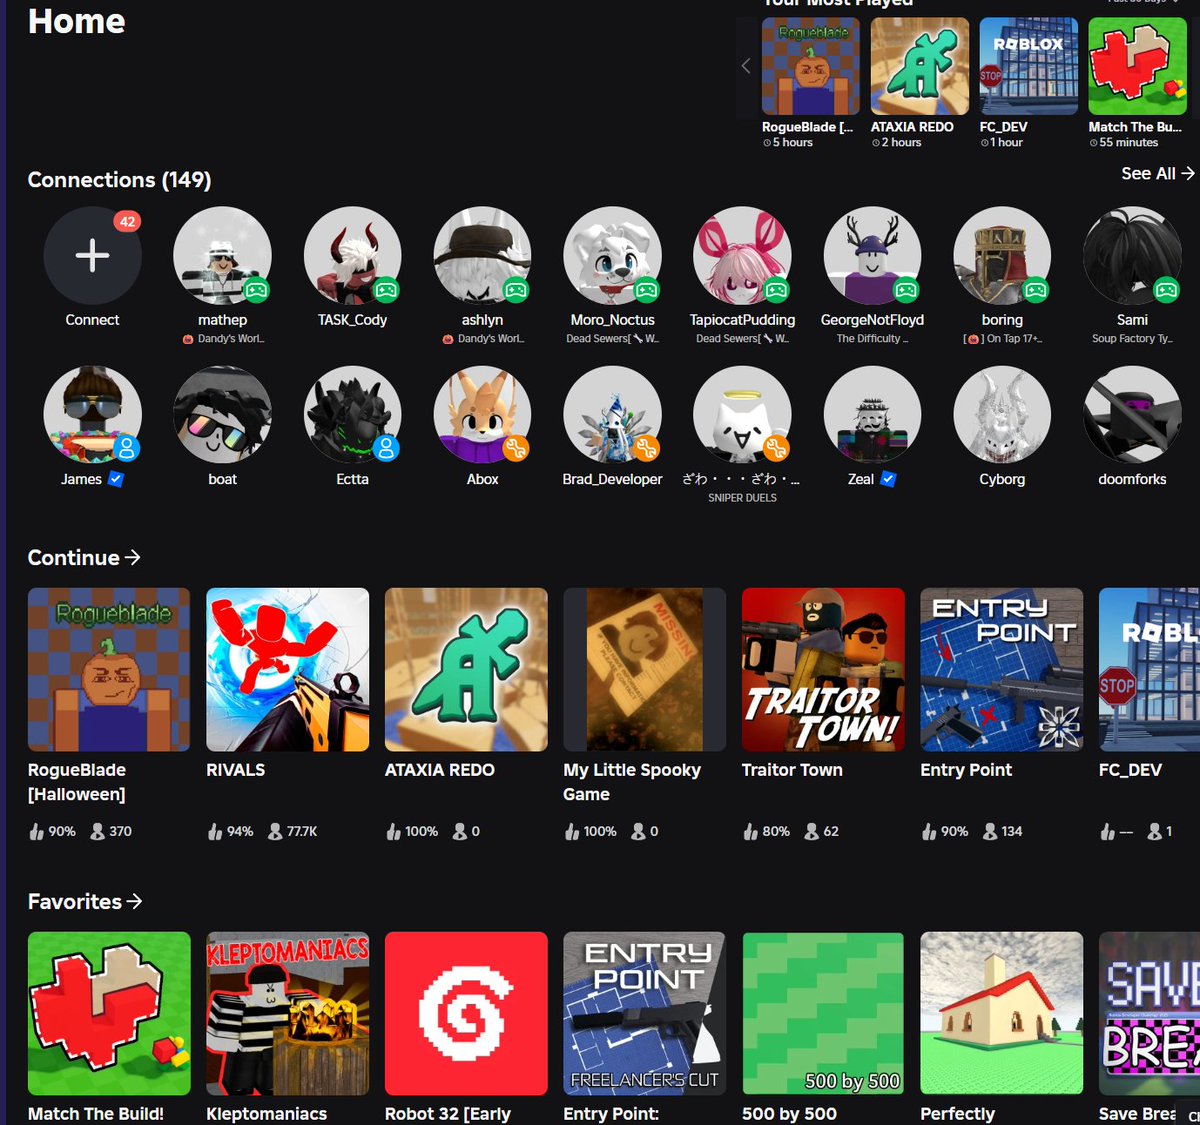Image resolution: width=1200 pixels, height=1125 pixels.
Task: Click the Connect plus icon
Action: point(92,255)
